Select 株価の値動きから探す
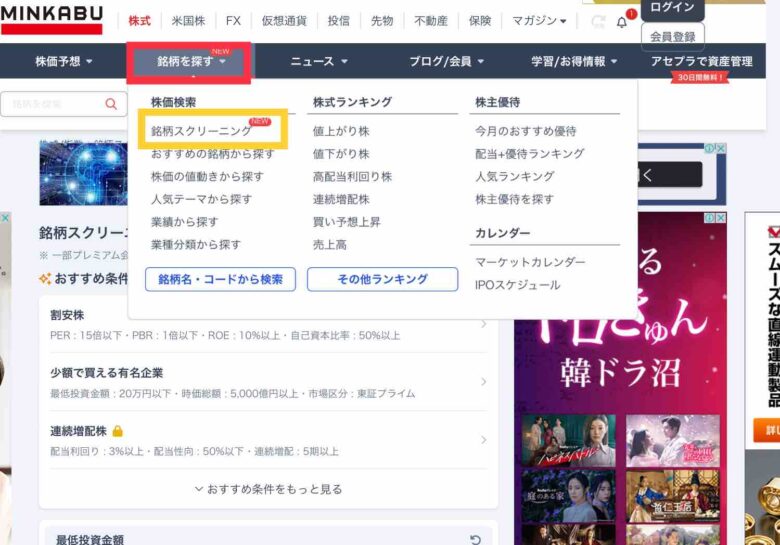780x545 pixels. pyautogui.click(x=207, y=177)
